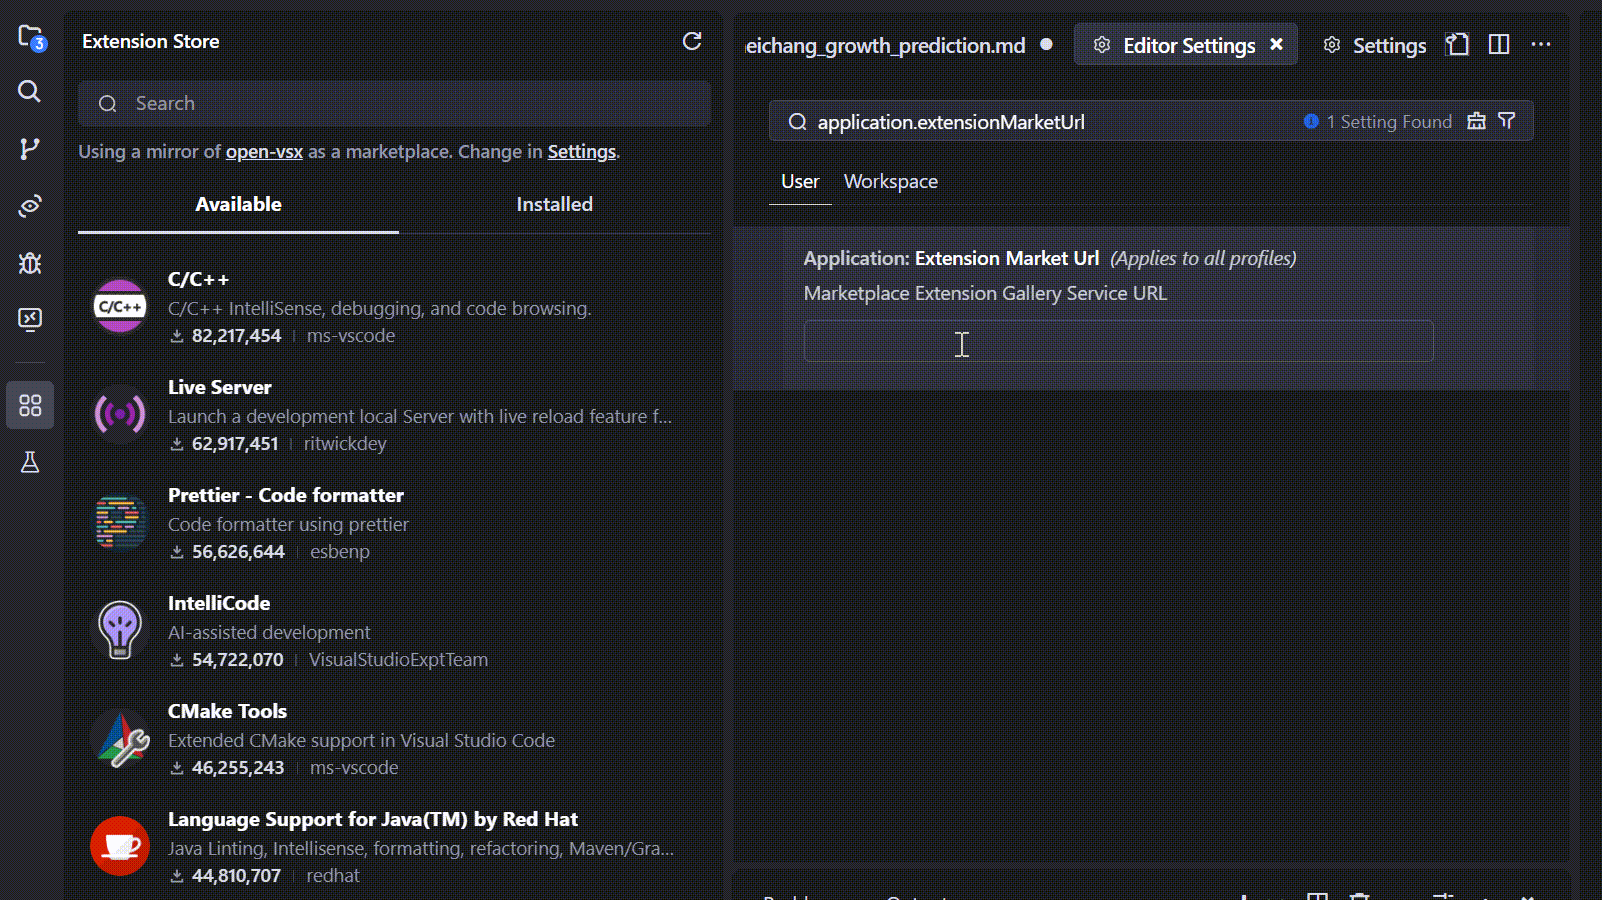The height and width of the screenshot is (900, 1602).
Task: Clear the settings search input
Action: [x=1476, y=122]
